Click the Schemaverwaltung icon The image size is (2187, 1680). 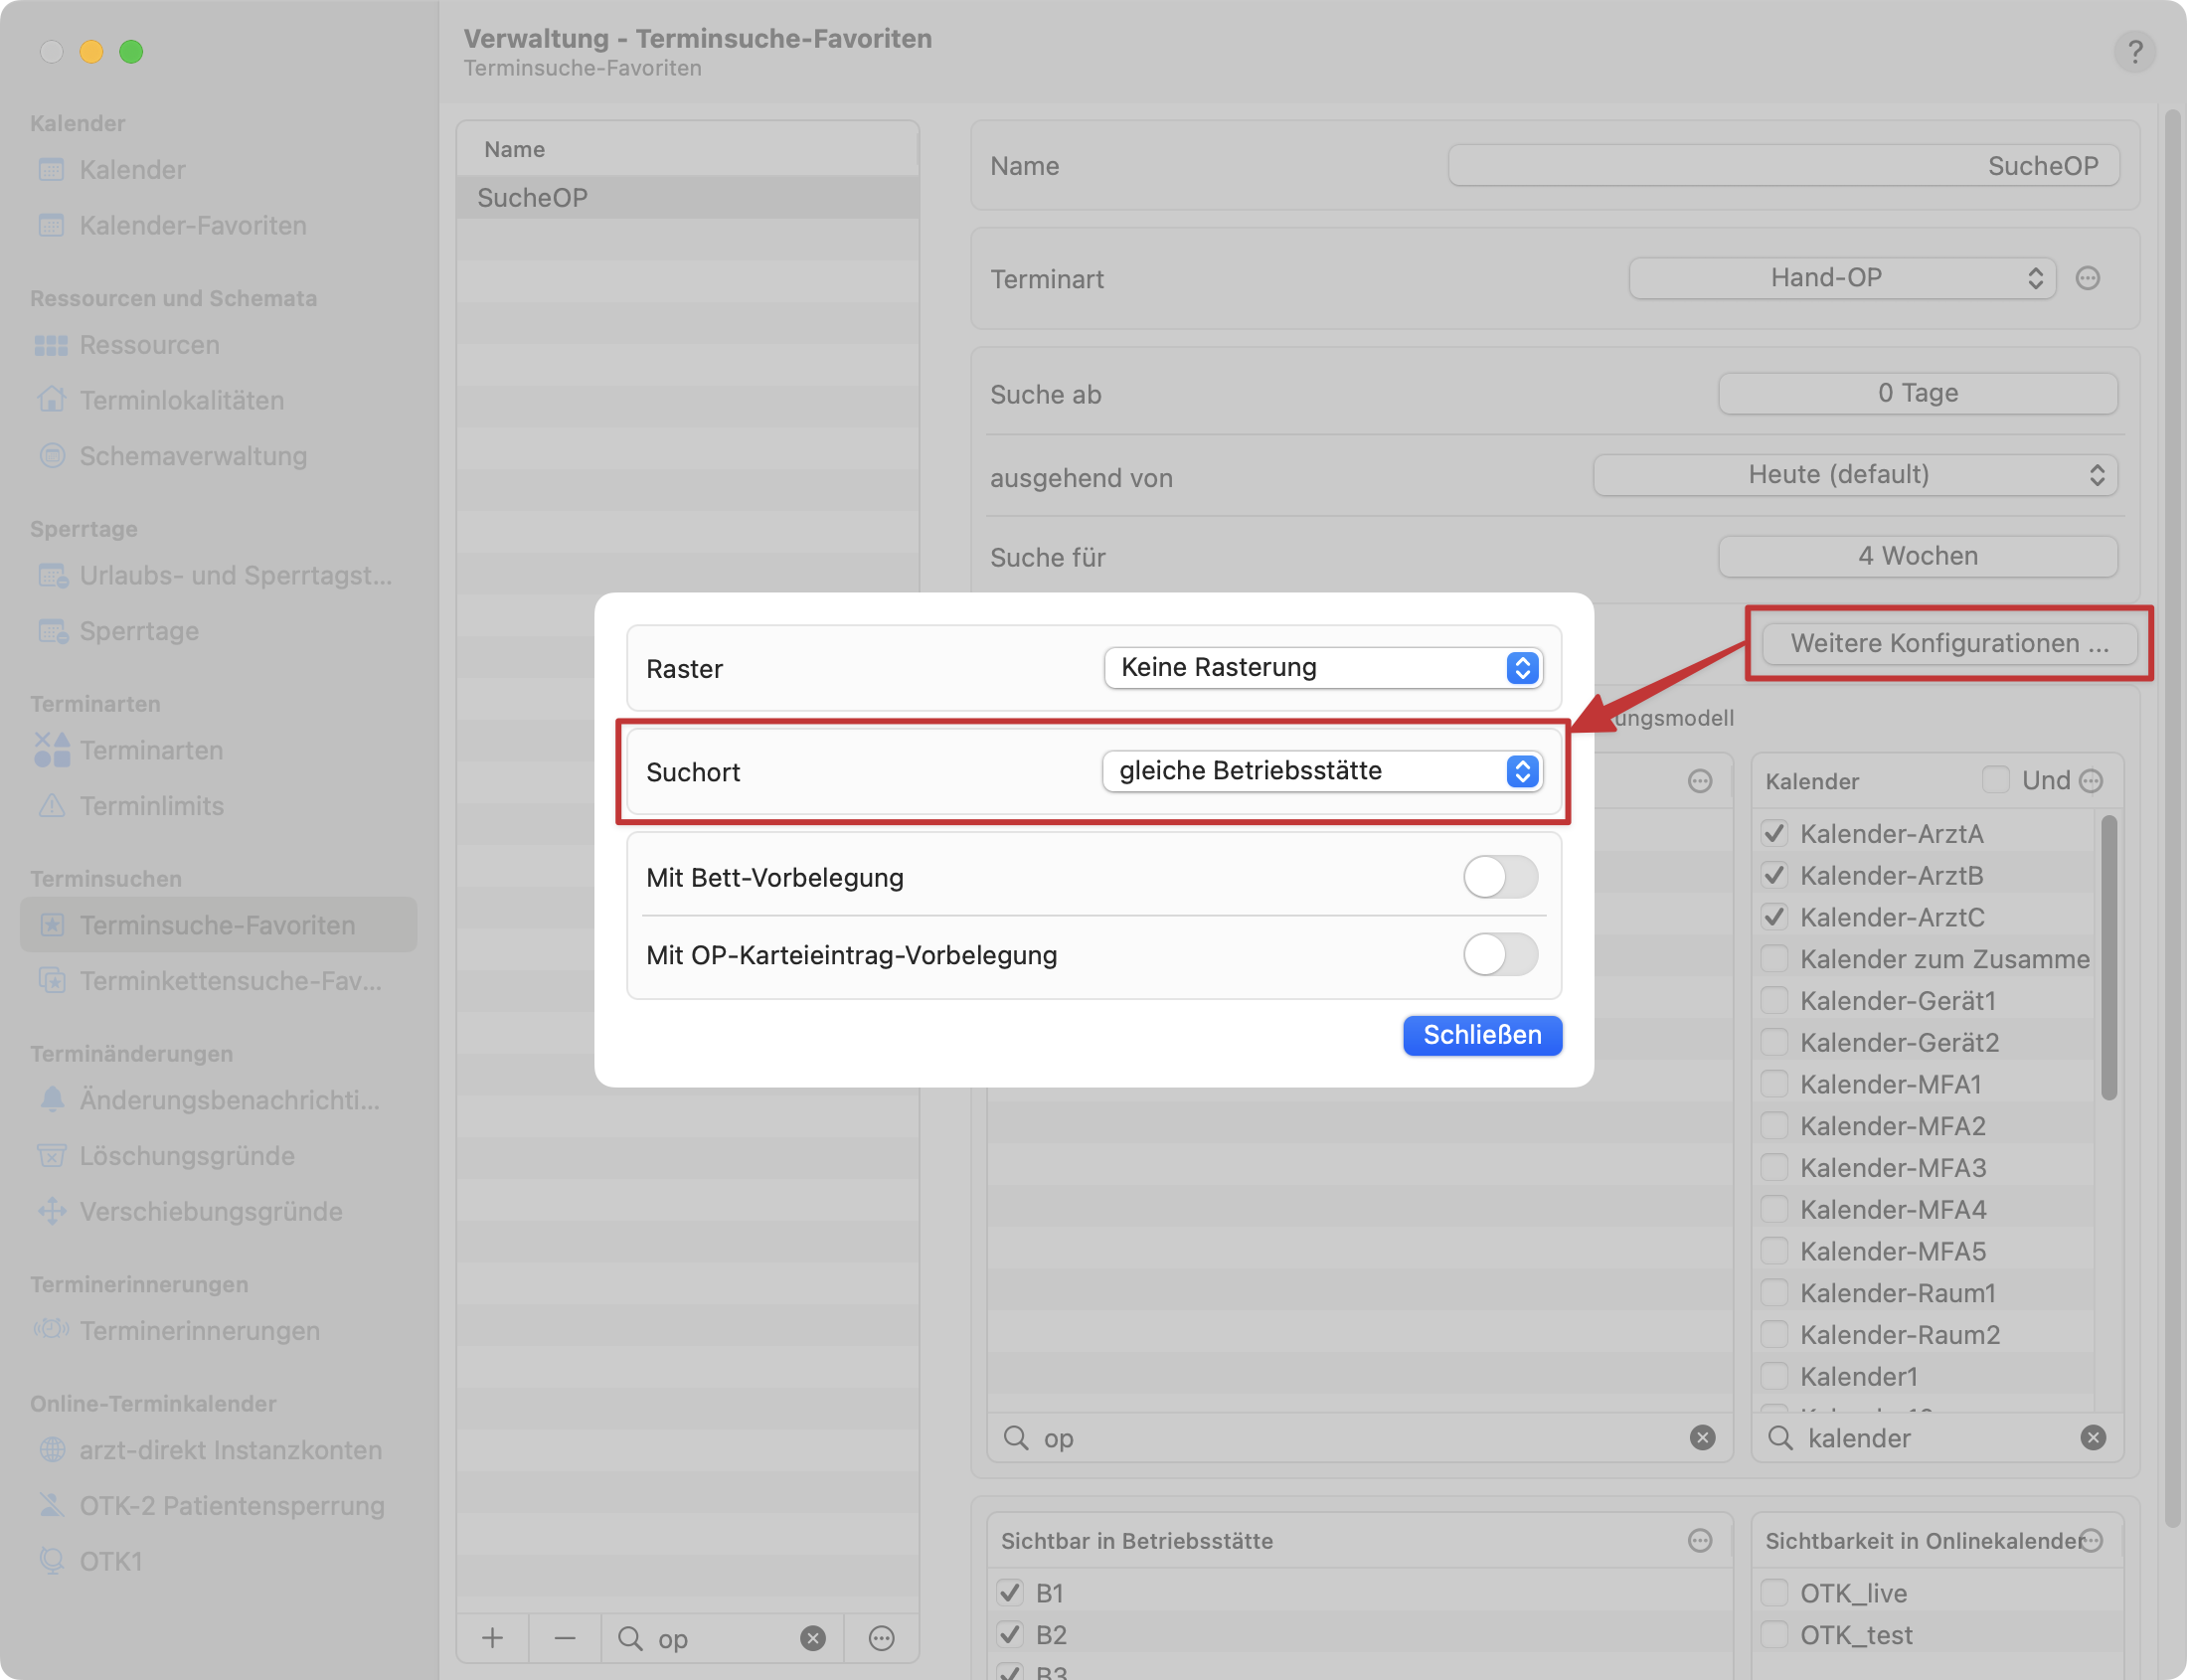click(51, 456)
